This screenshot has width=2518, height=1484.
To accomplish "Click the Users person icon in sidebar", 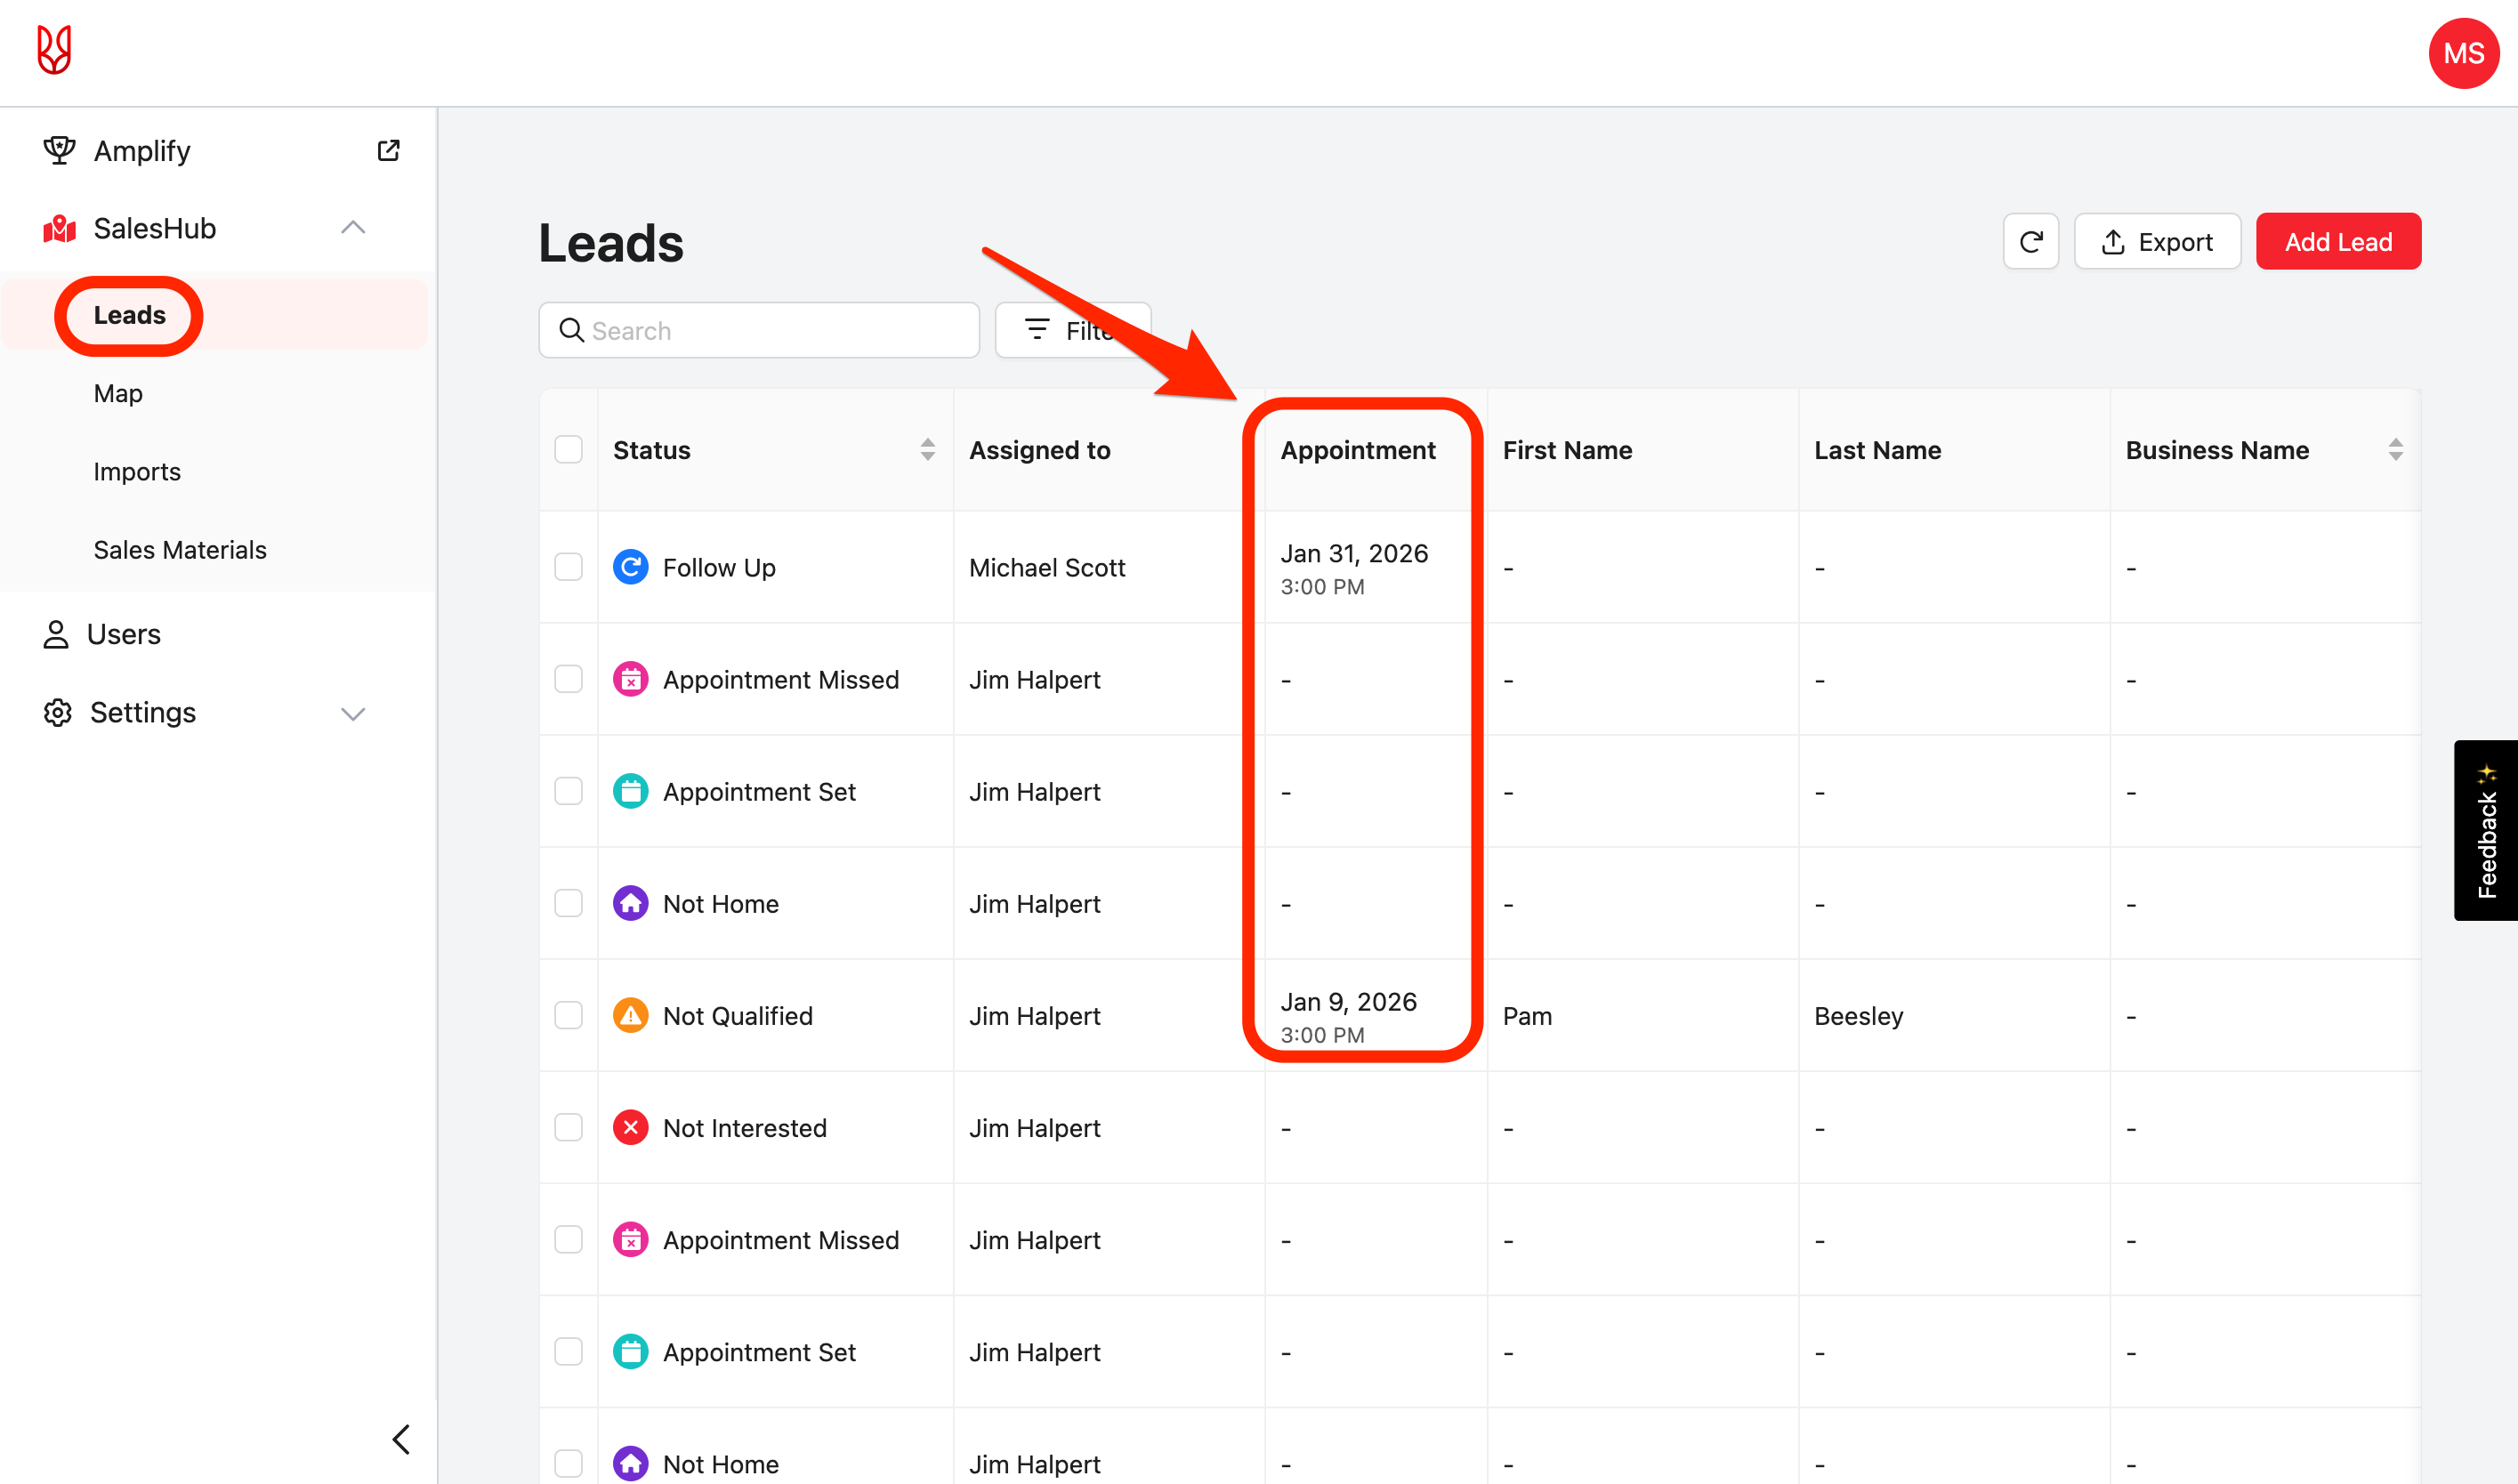I will [x=56, y=634].
